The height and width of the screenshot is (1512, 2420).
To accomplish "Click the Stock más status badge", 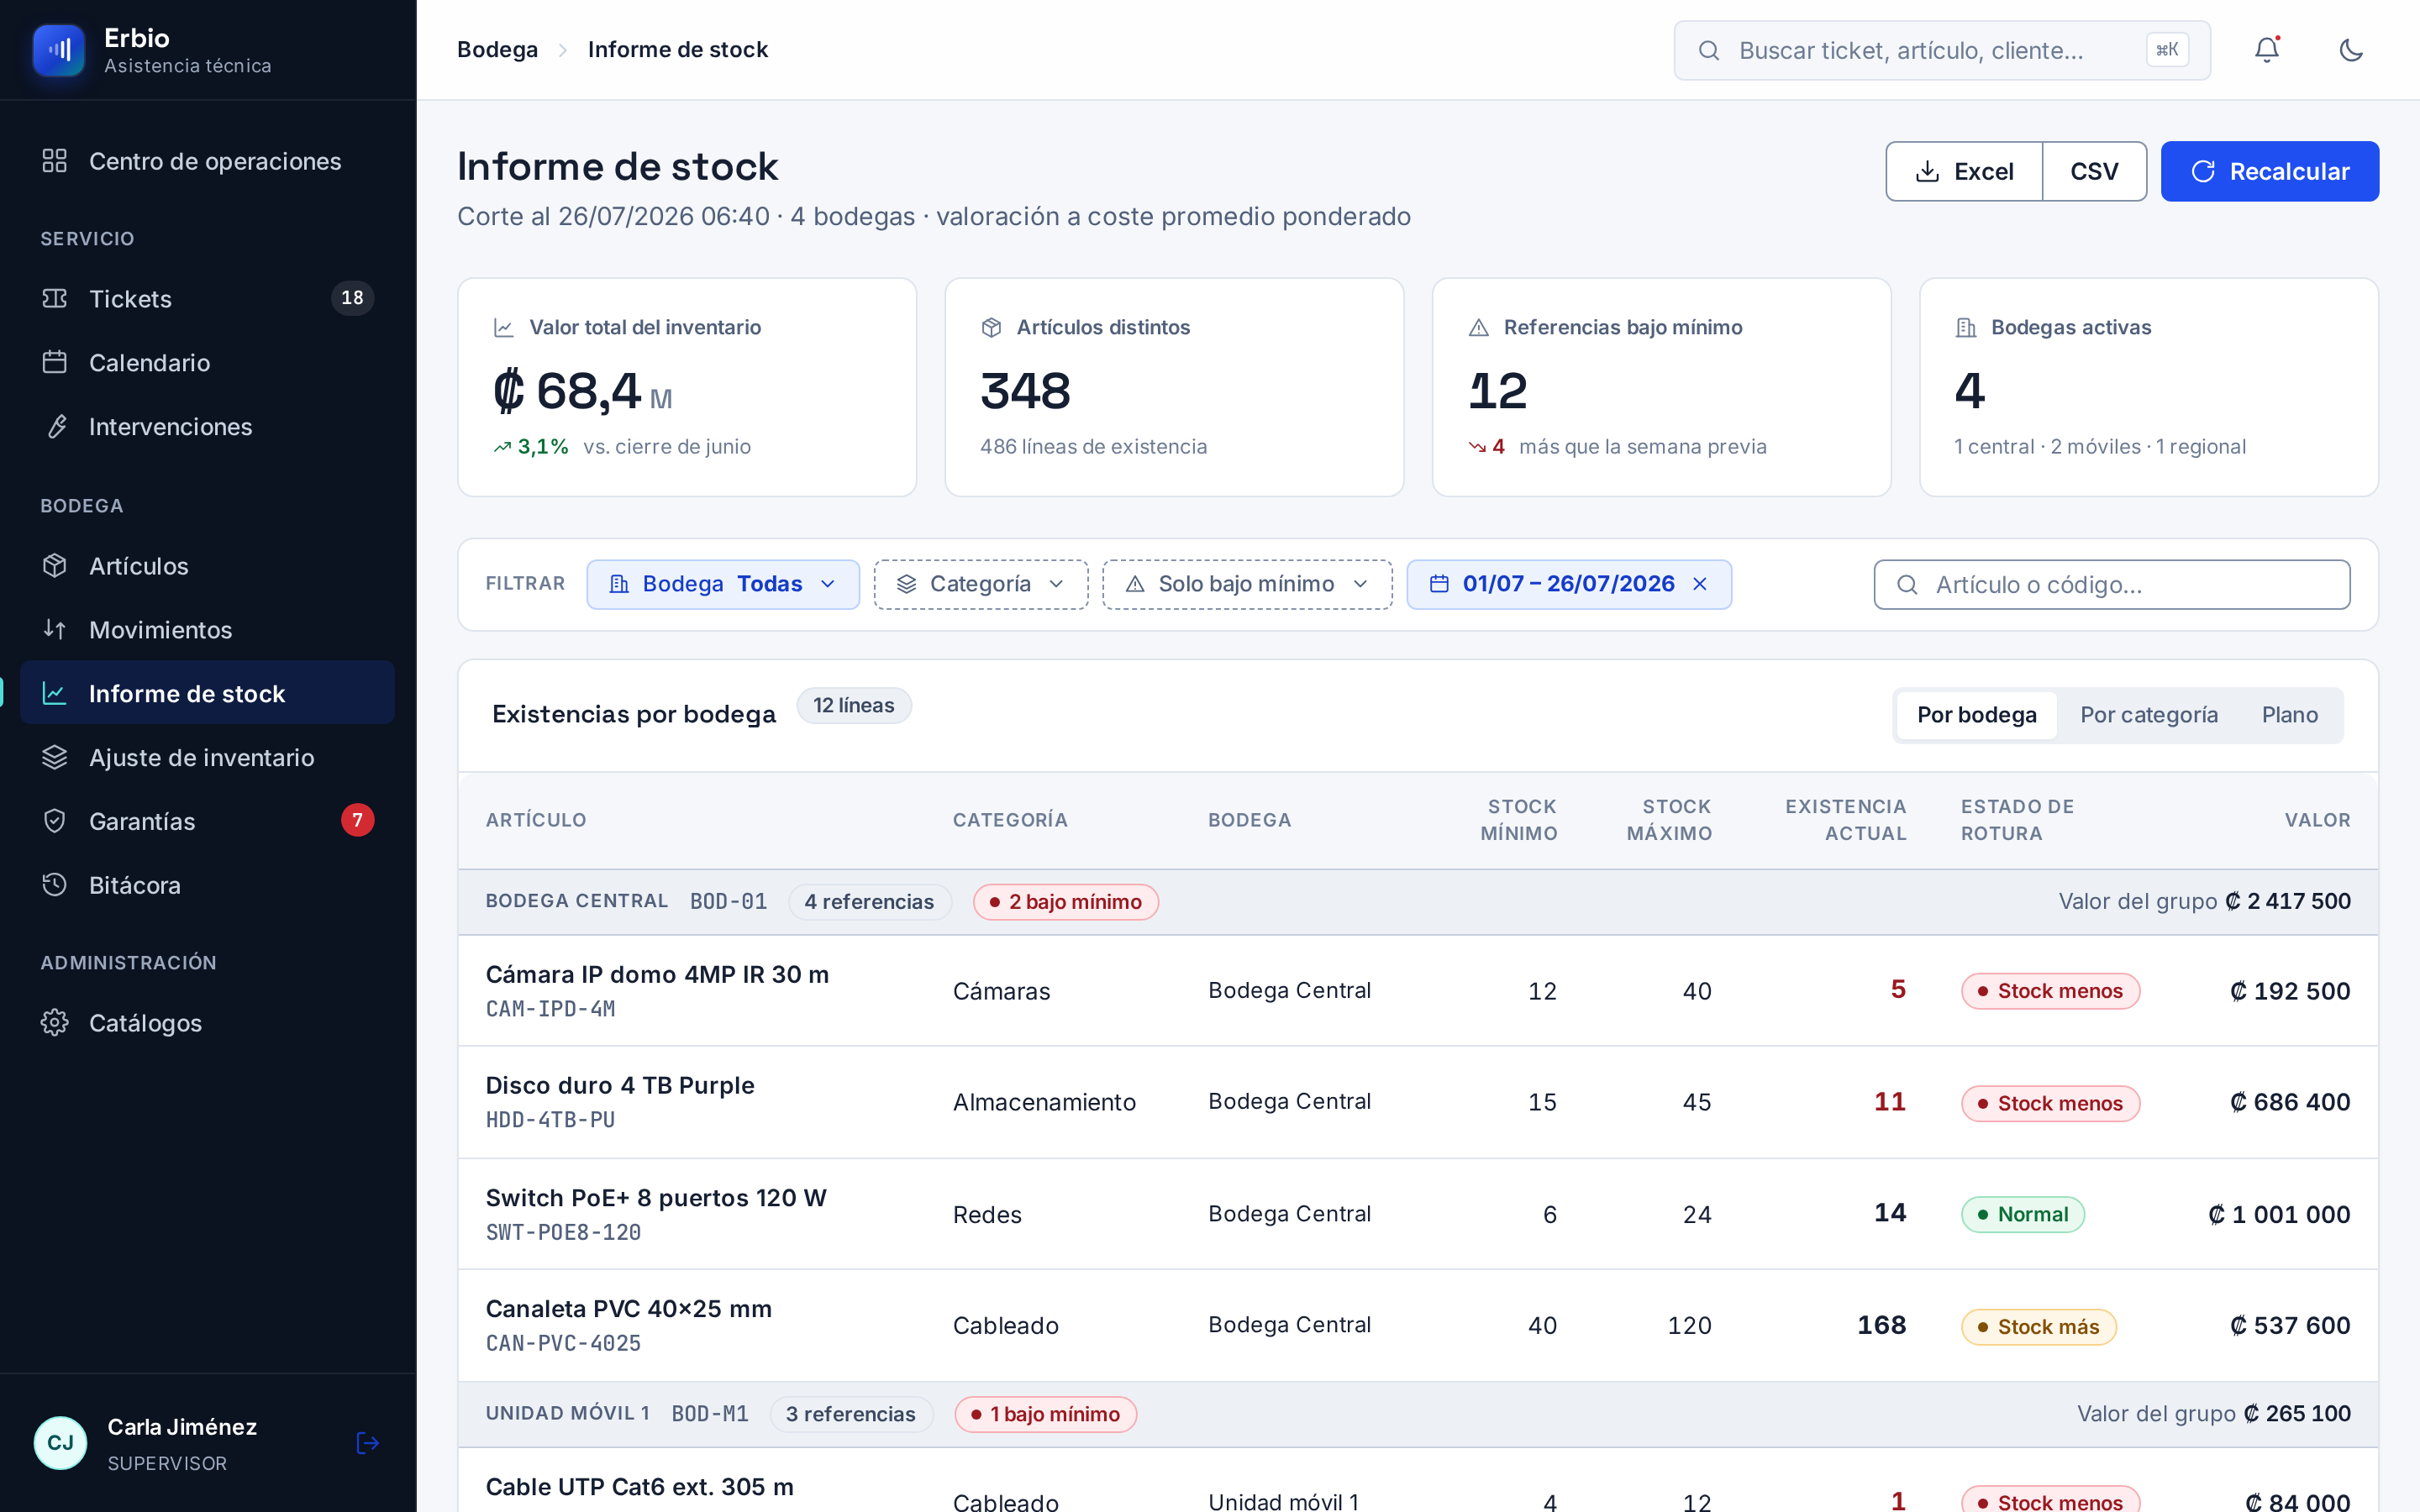I will [2038, 1327].
